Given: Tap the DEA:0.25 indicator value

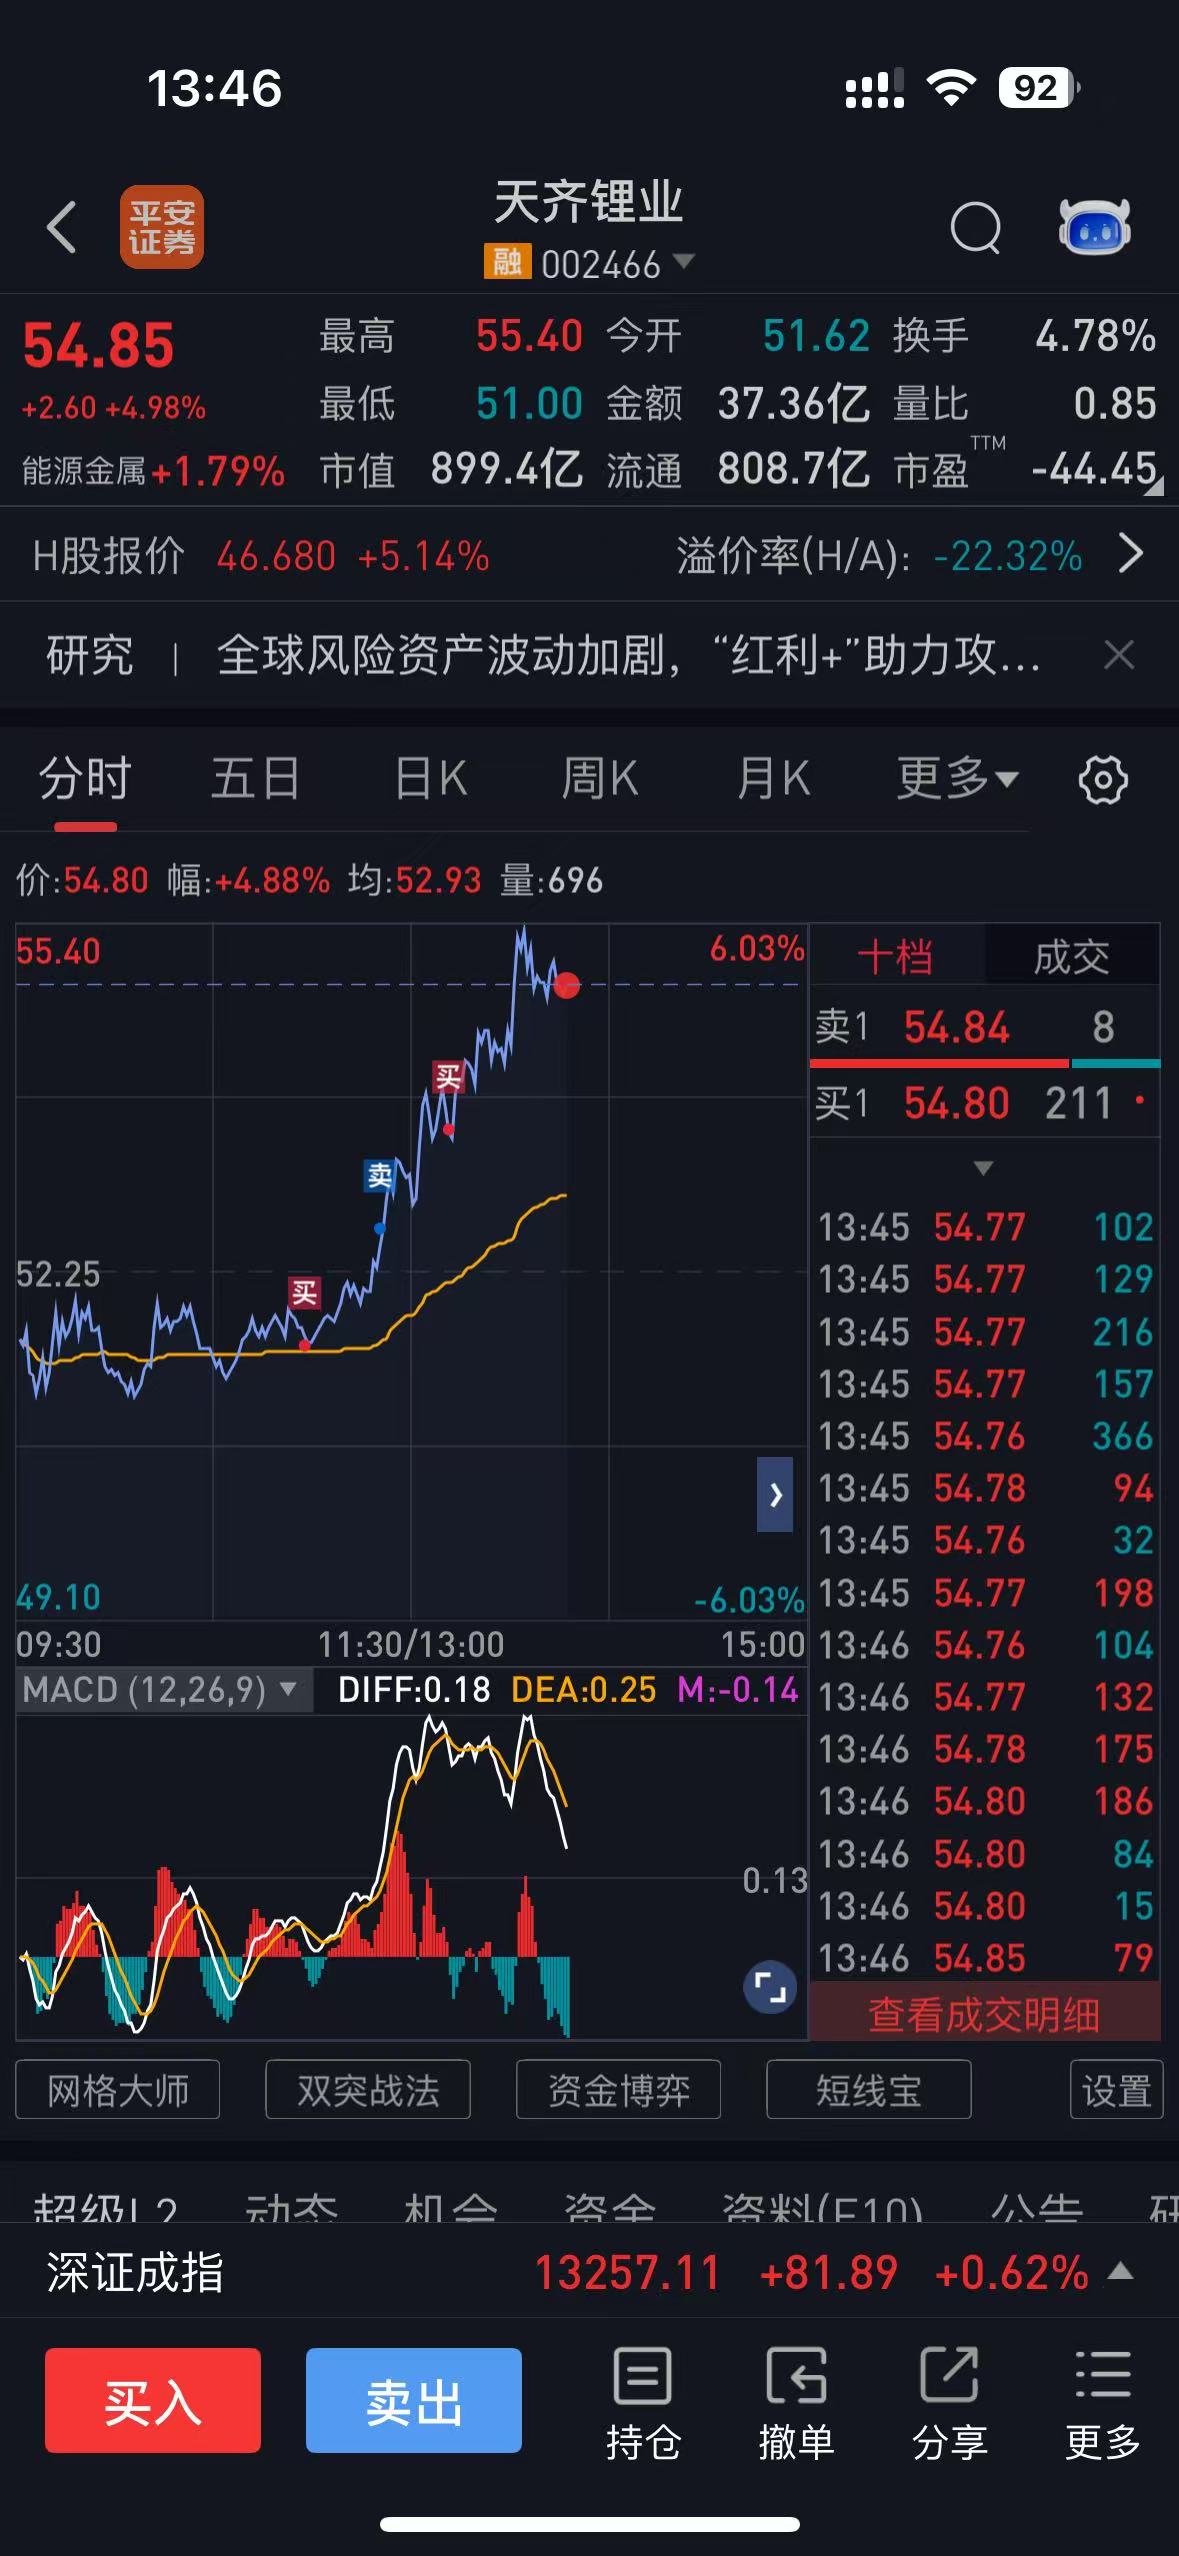Looking at the screenshot, I should 583,1690.
